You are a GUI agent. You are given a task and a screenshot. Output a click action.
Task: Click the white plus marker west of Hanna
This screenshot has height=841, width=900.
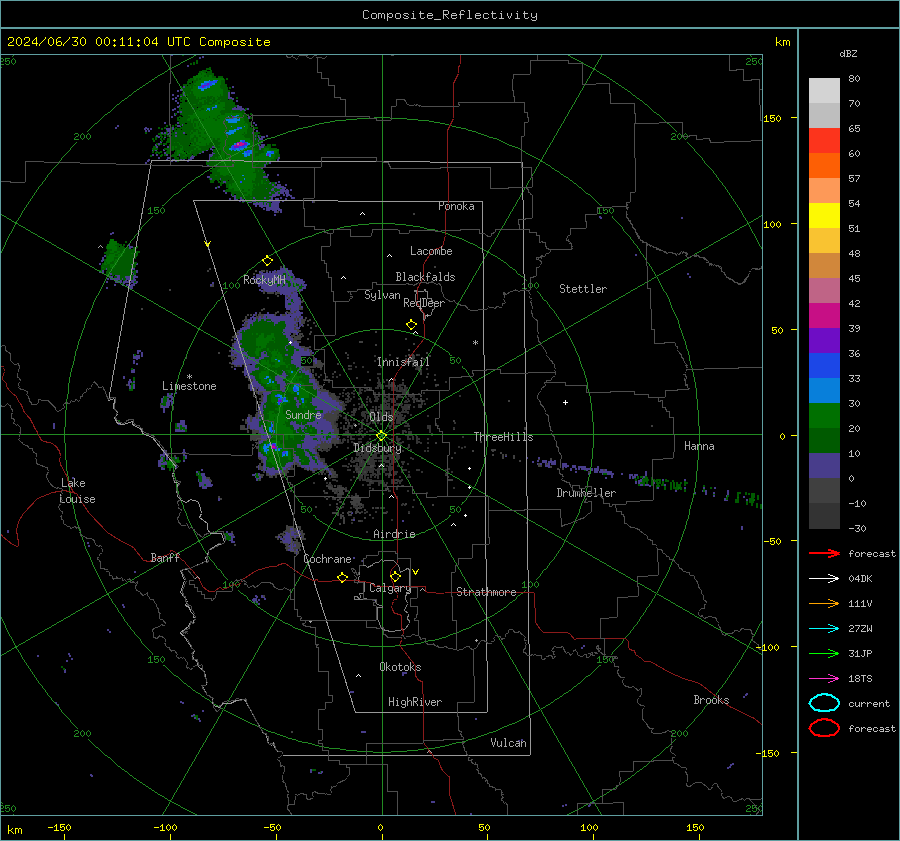point(565,402)
